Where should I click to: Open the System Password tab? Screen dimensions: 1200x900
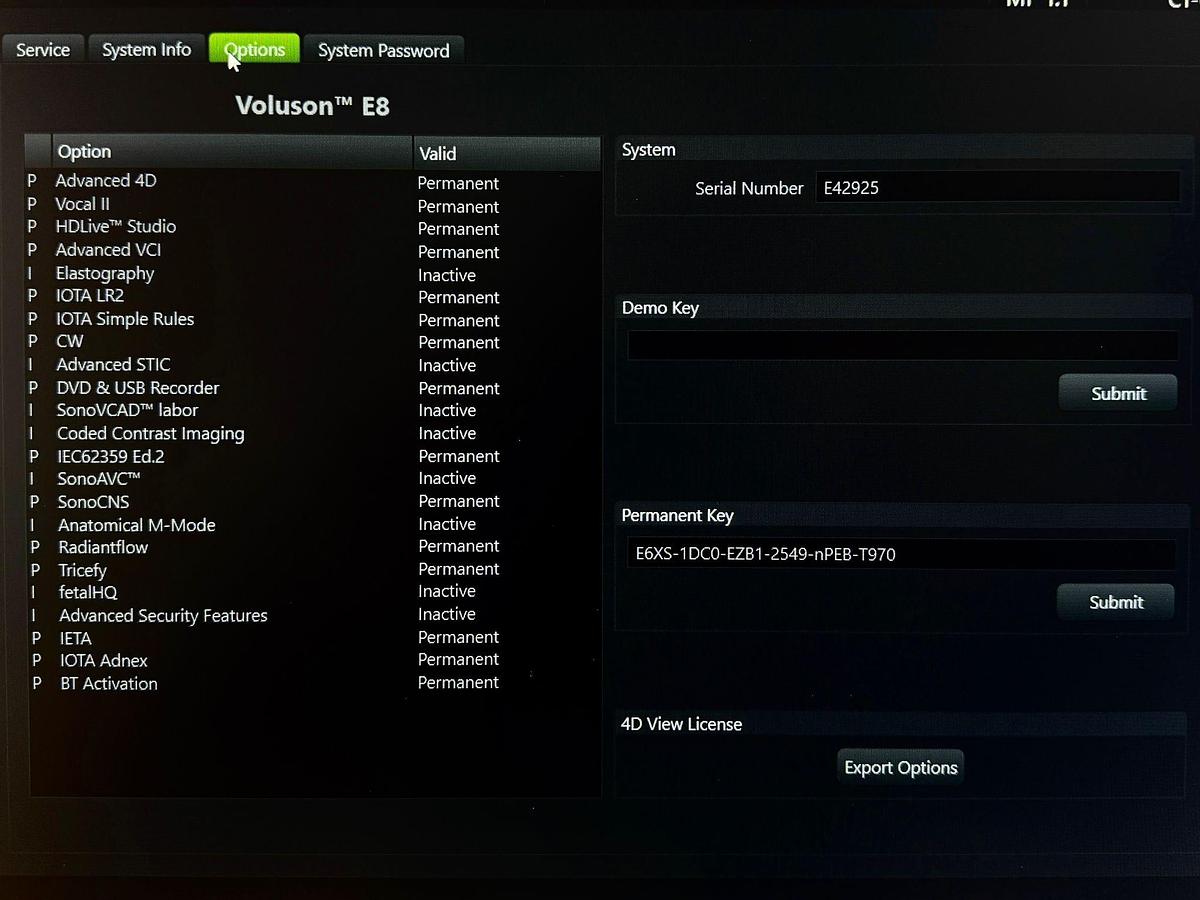pos(383,51)
